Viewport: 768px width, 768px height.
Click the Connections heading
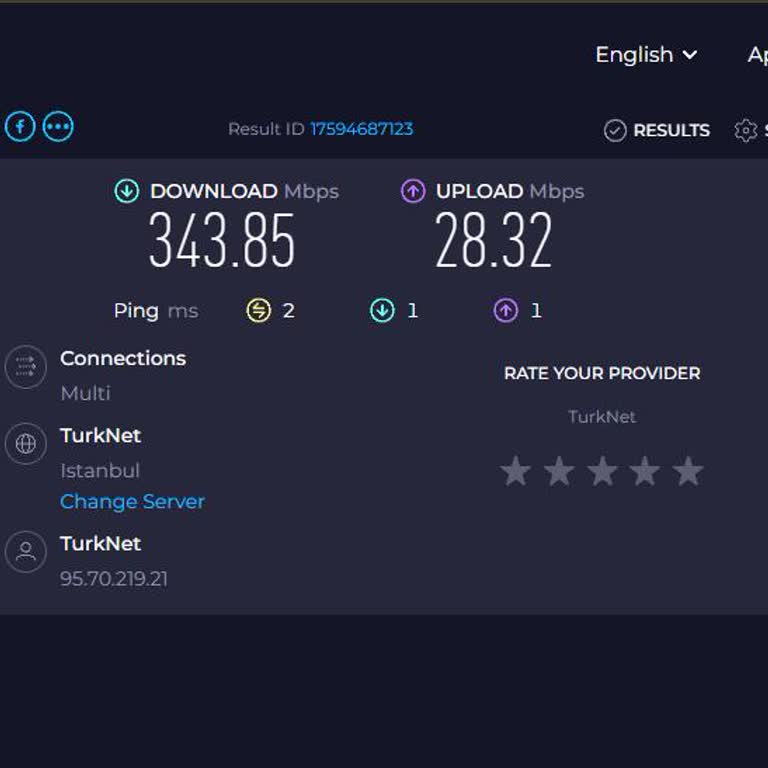pos(123,359)
